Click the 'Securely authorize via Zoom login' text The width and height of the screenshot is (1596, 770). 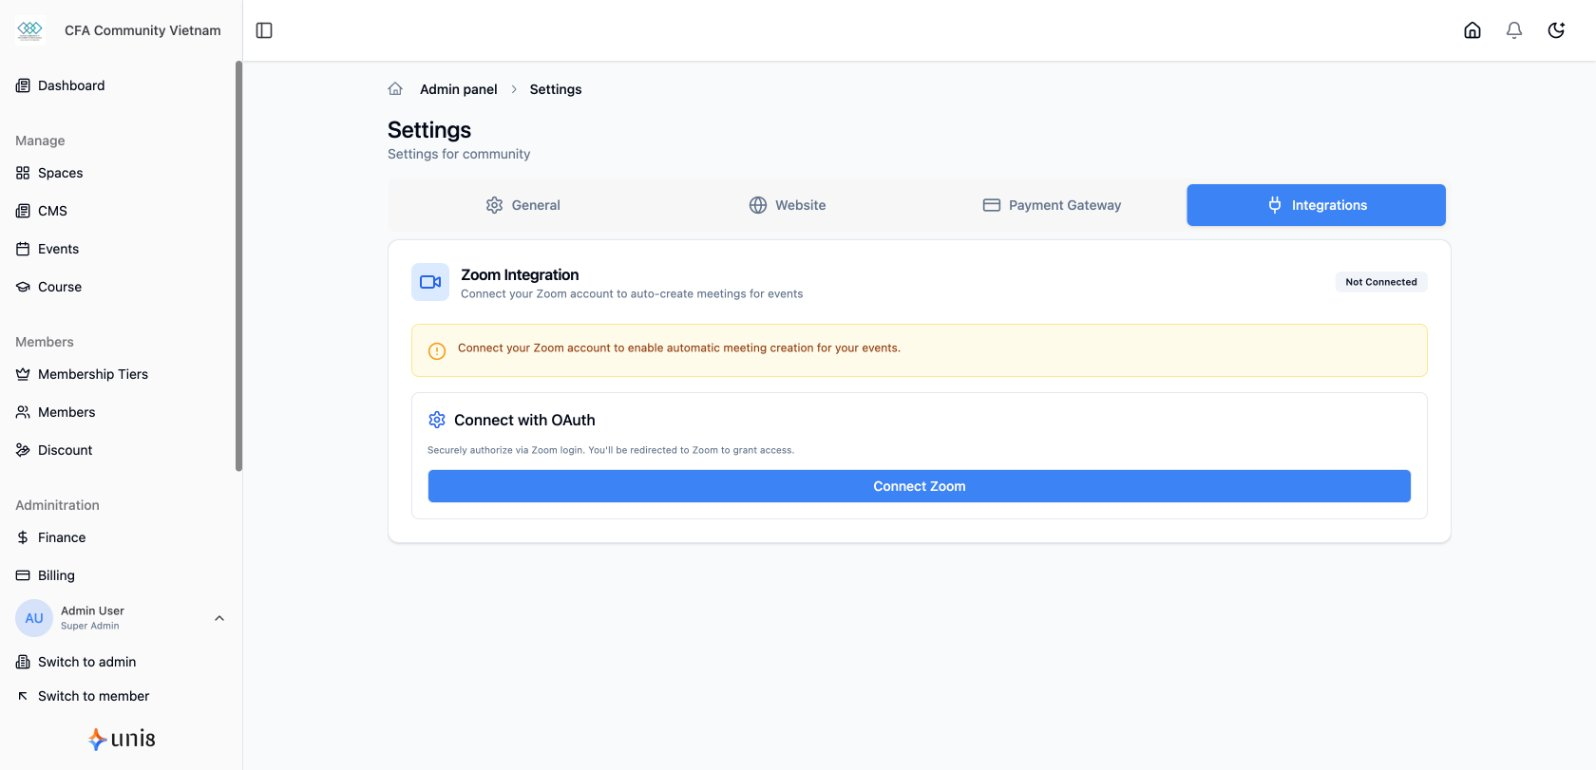click(x=611, y=450)
